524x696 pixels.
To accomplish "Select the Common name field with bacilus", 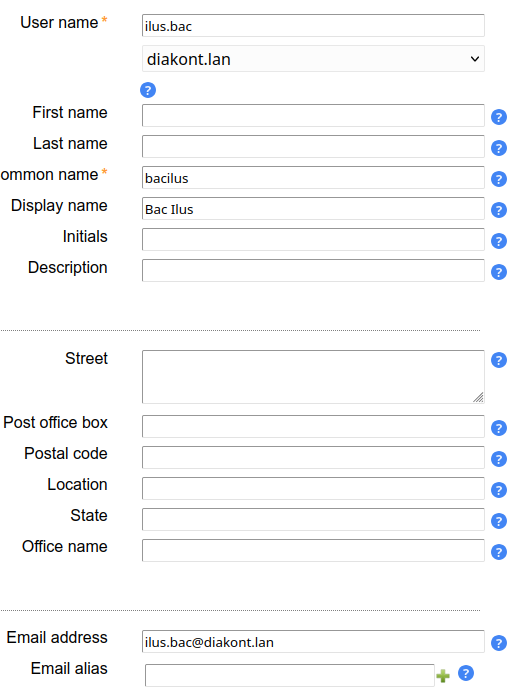I will [313, 178].
